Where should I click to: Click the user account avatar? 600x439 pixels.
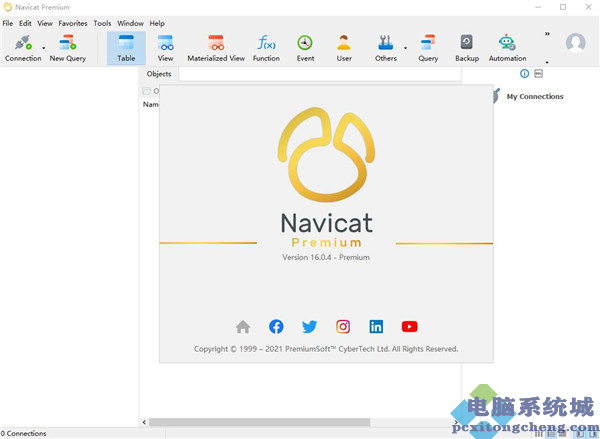coord(576,43)
